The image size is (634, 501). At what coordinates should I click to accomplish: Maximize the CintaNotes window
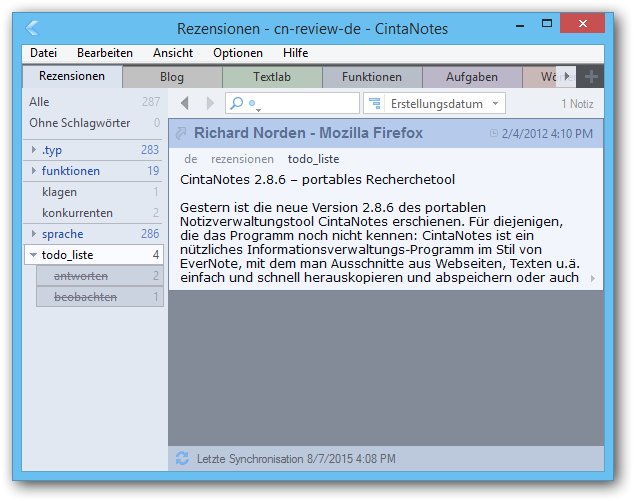[547, 23]
